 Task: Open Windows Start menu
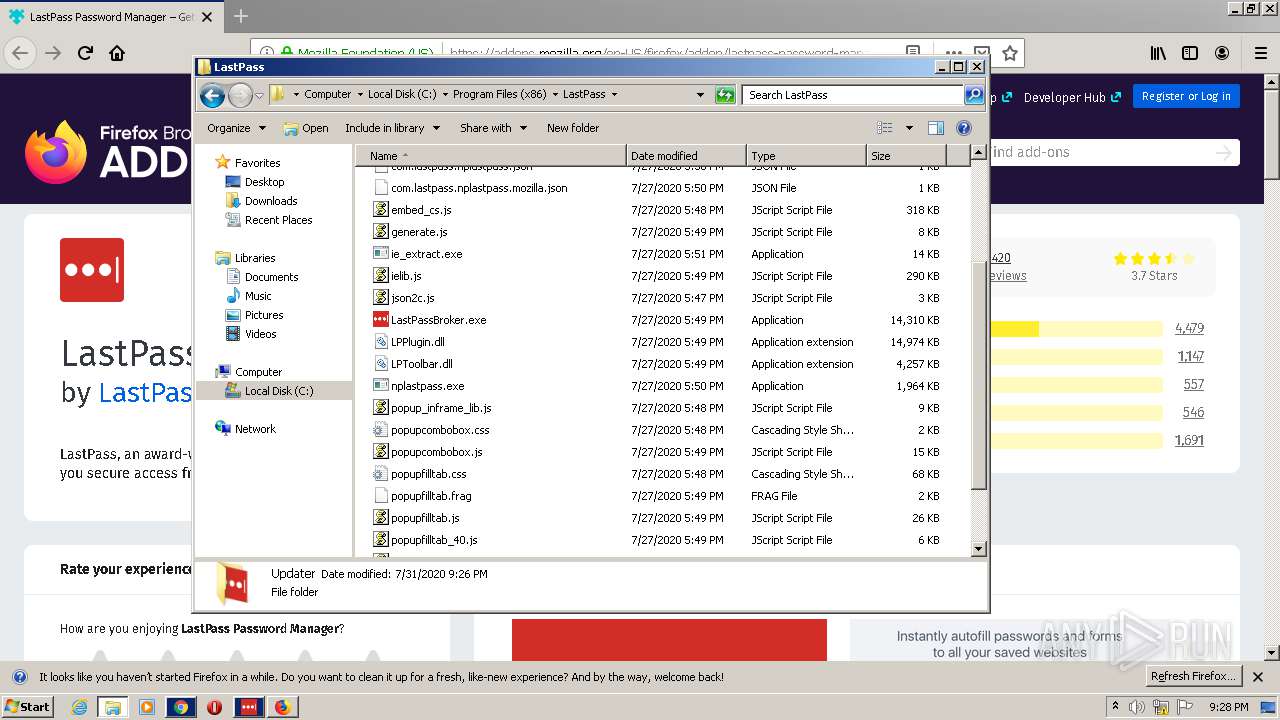coord(27,706)
